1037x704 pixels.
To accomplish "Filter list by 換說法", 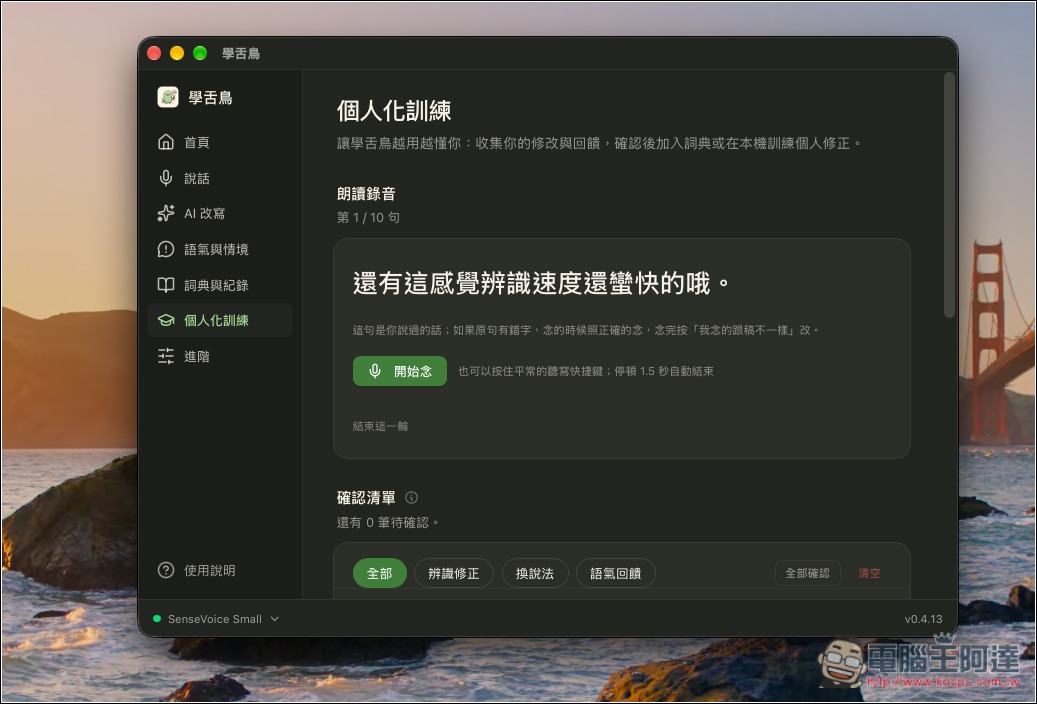I will coord(535,573).
